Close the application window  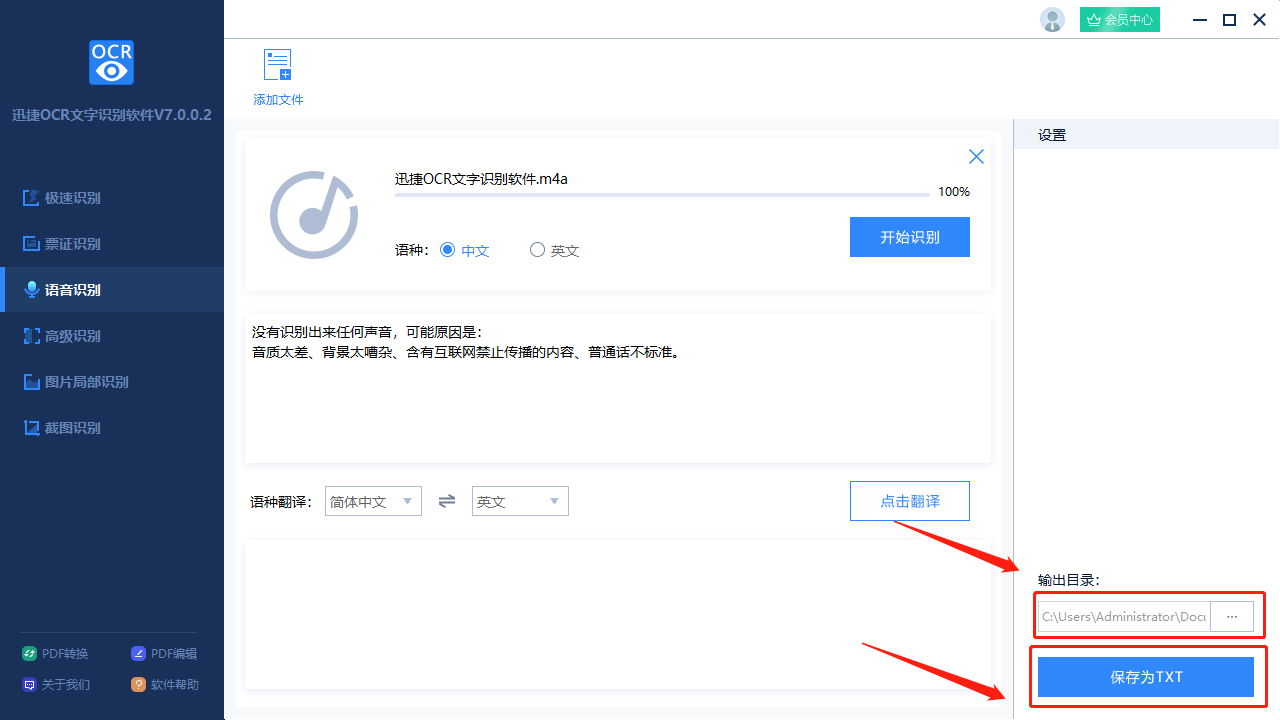tap(1260, 19)
